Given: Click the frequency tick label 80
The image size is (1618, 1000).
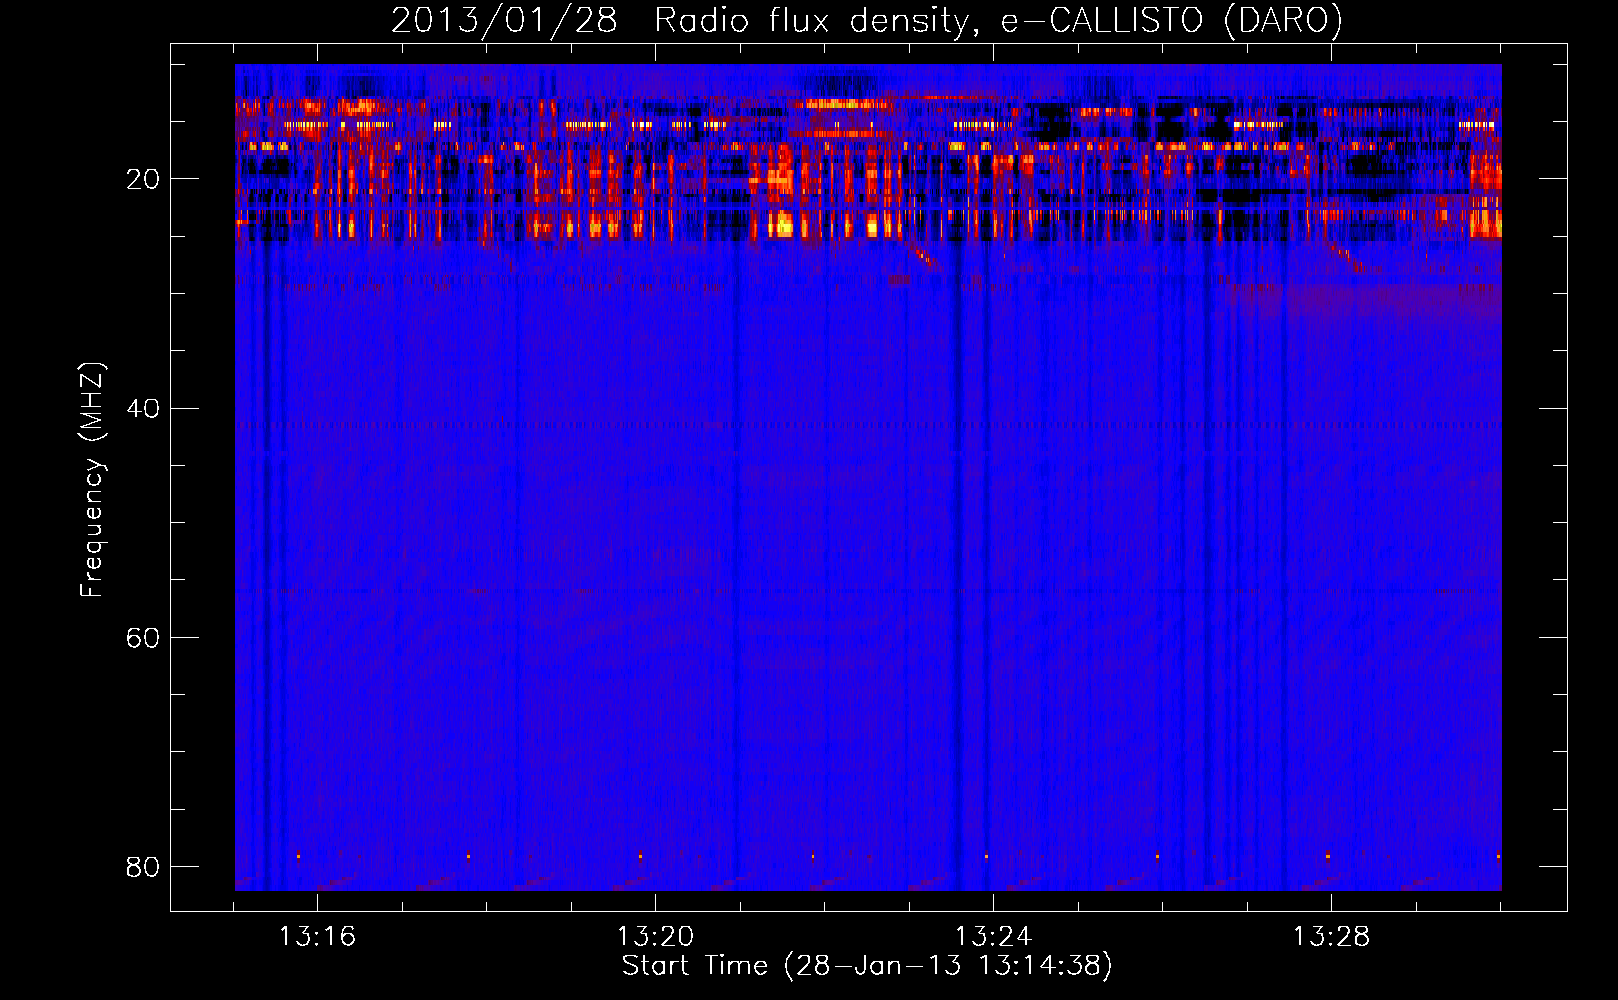Looking at the screenshot, I should point(143,867).
